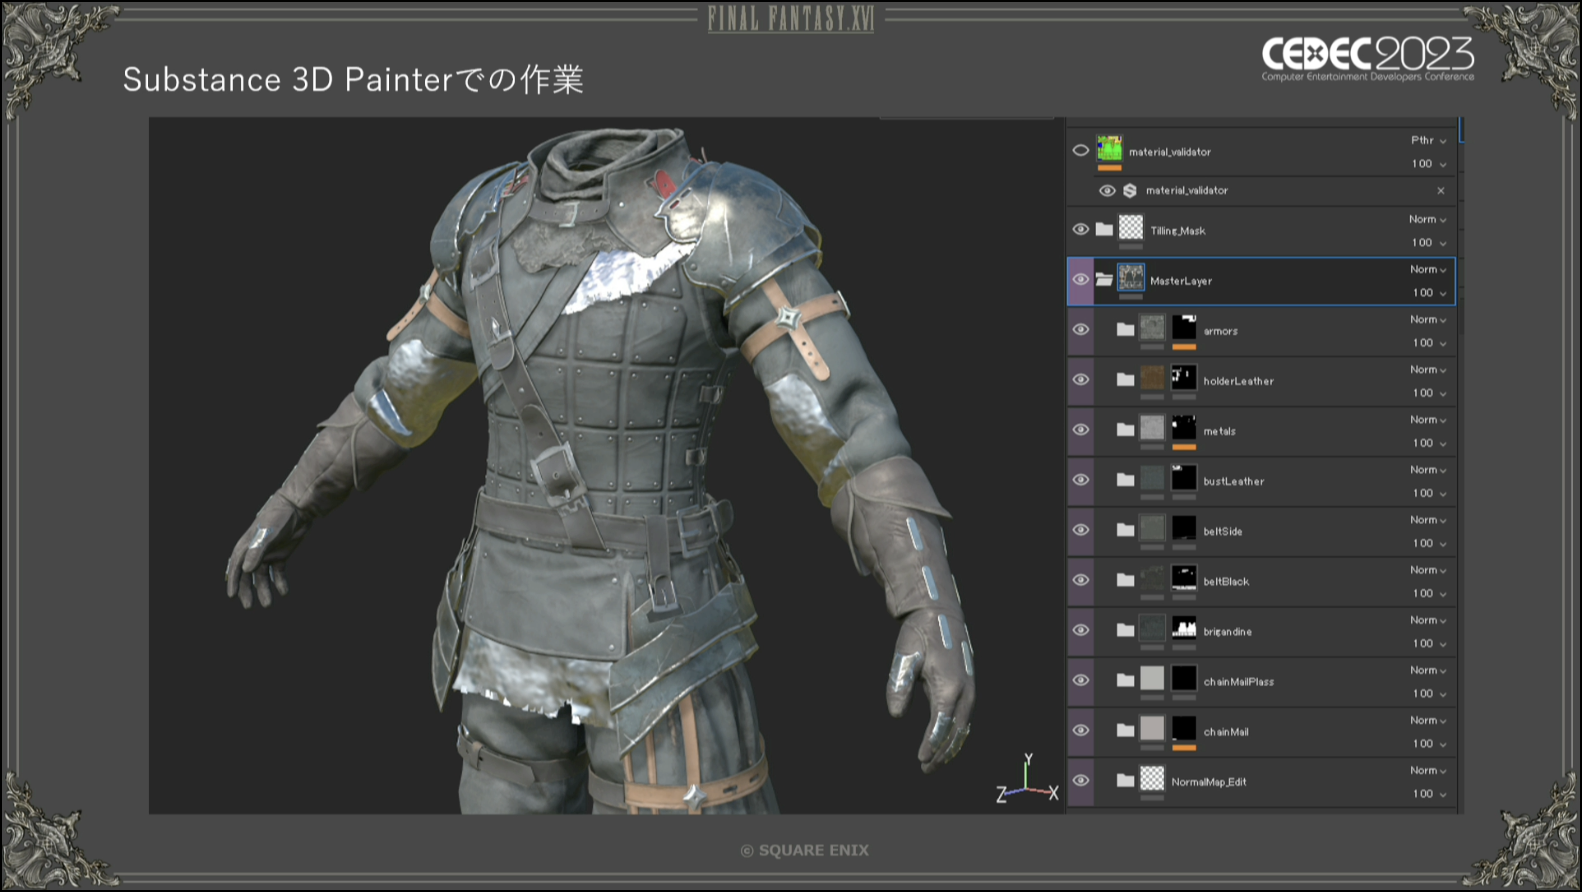Click the "holderLeather" layer name
The image size is (1582, 892).
click(1239, 381)
